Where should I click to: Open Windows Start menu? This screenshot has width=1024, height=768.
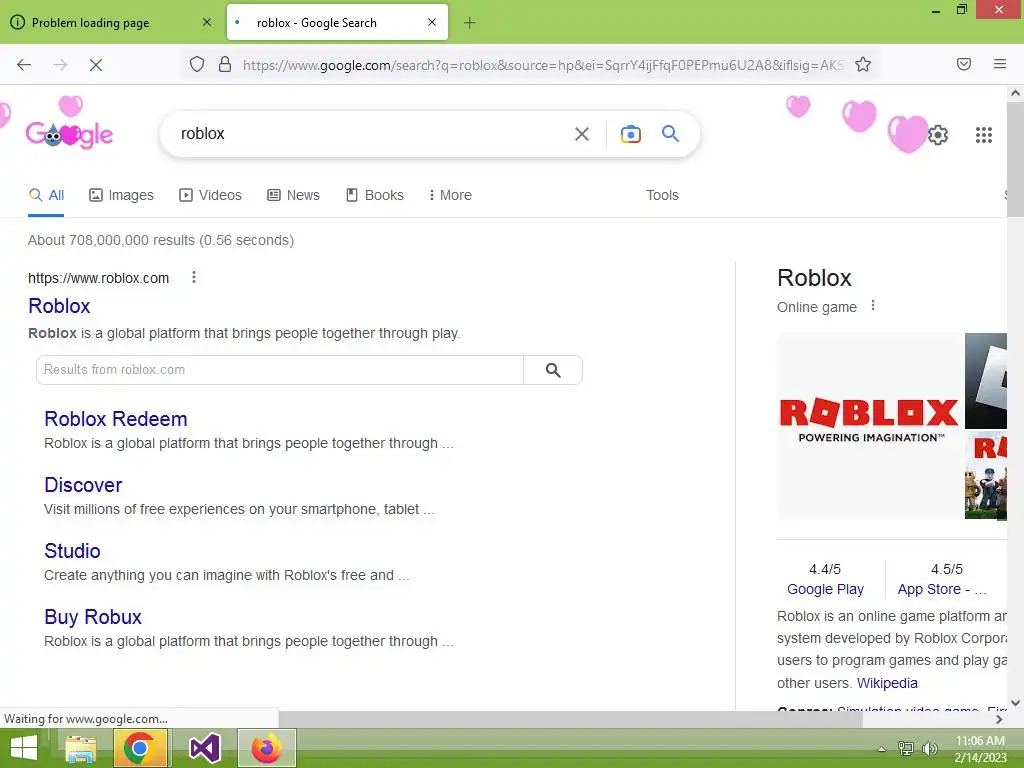pyautogui.click(x=24, y=748)
